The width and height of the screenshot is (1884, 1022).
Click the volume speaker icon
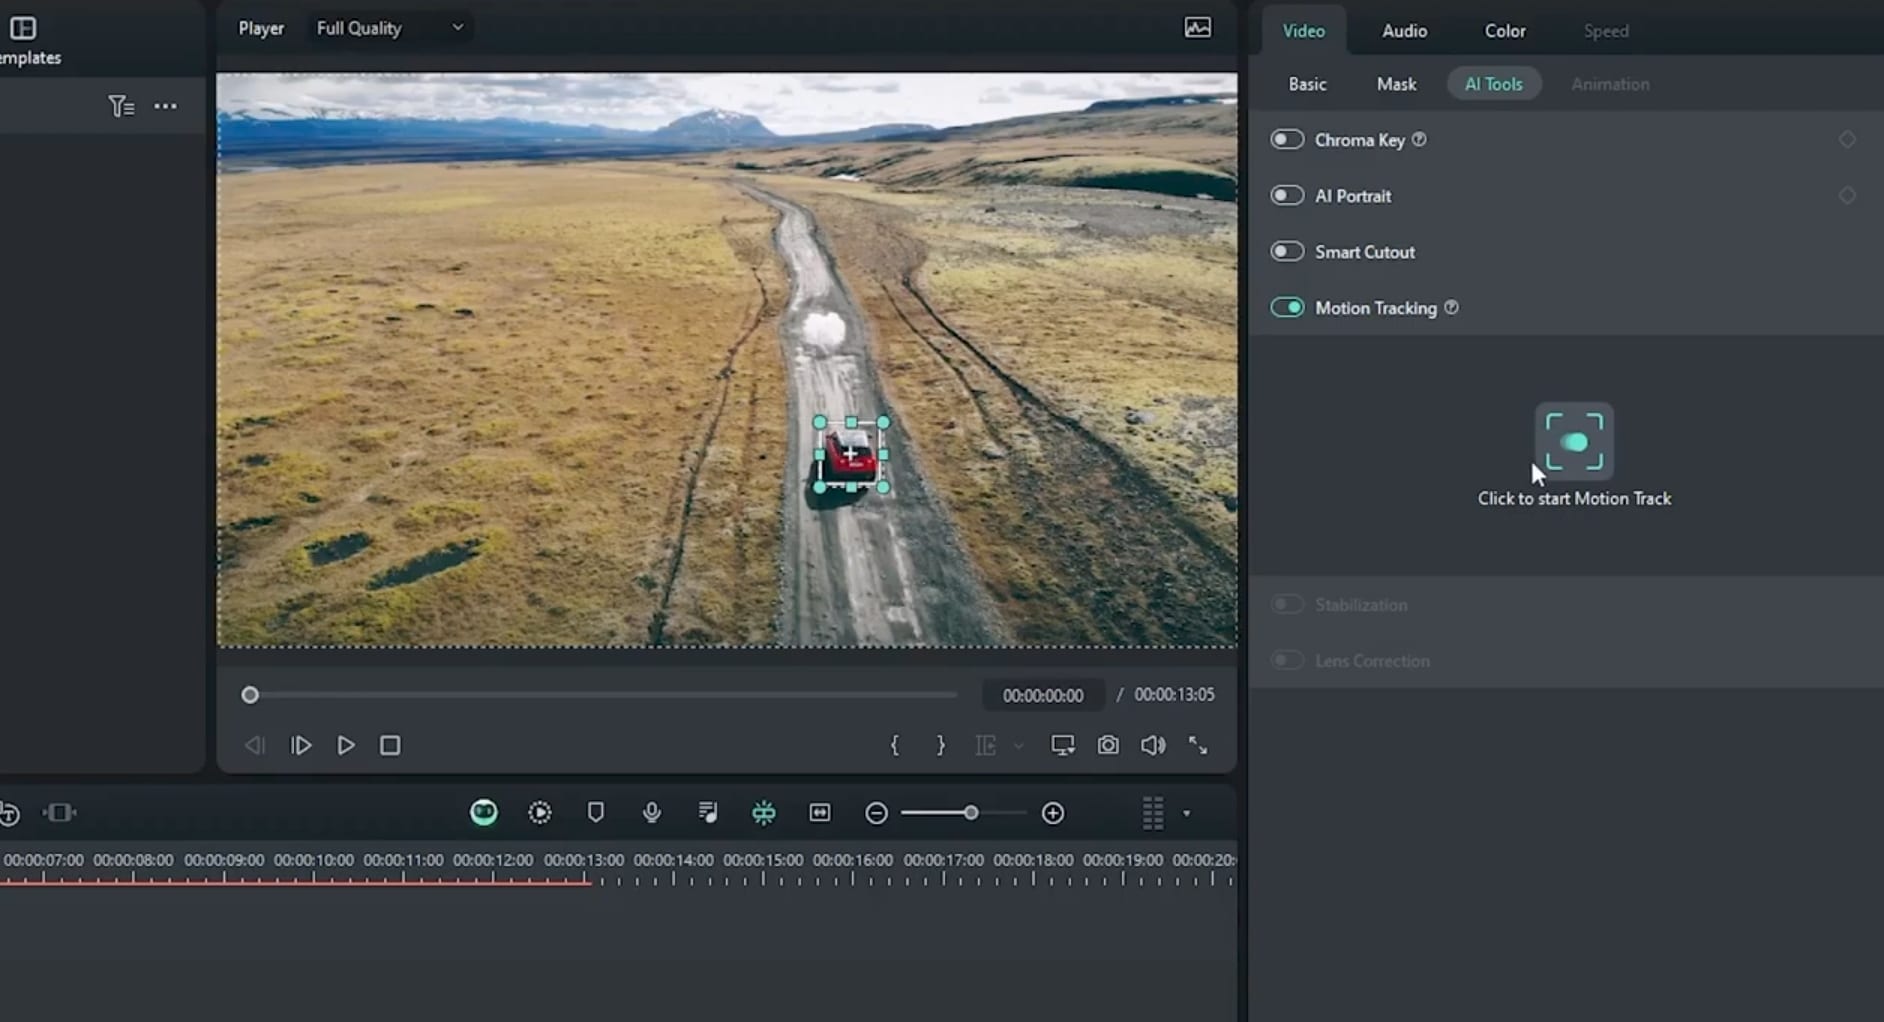[1153, 746]
